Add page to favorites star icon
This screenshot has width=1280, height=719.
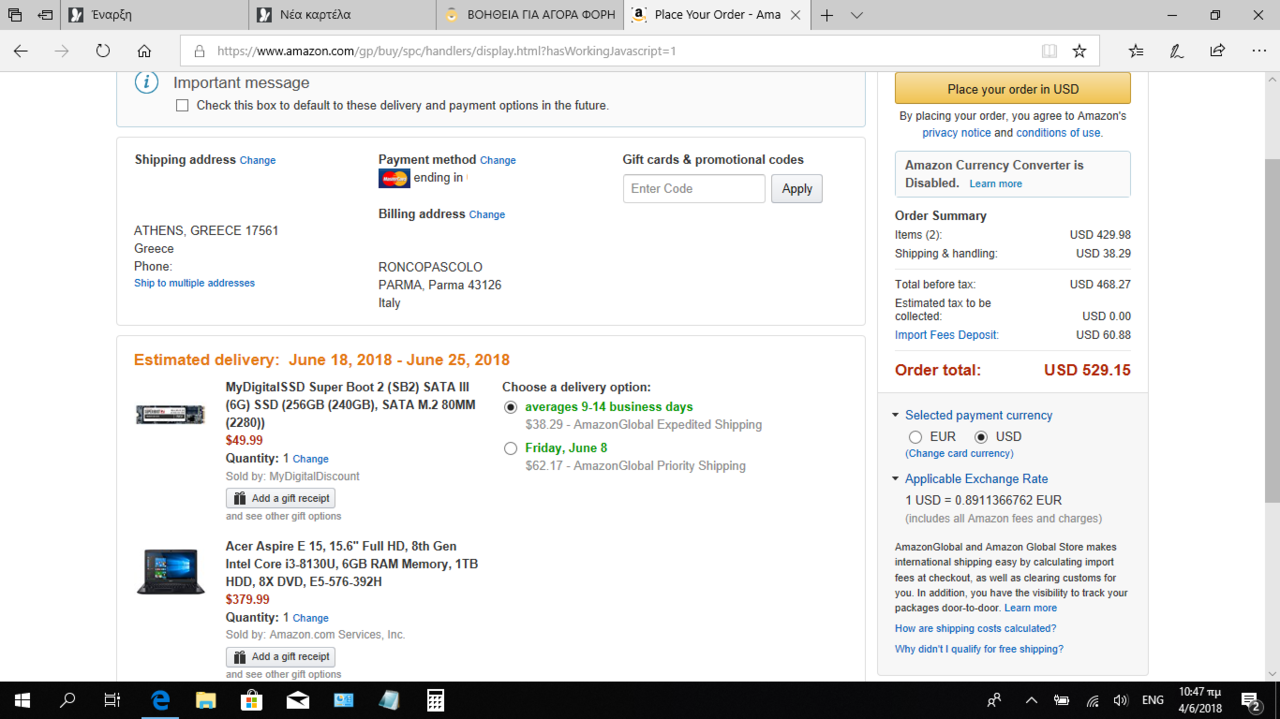point(1079,51)
